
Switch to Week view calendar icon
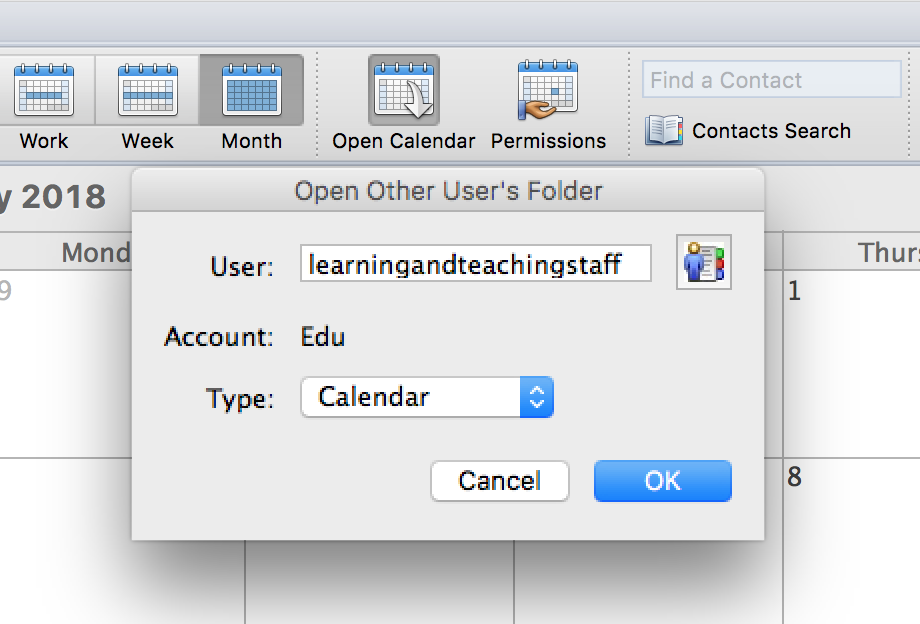point(148,90)
